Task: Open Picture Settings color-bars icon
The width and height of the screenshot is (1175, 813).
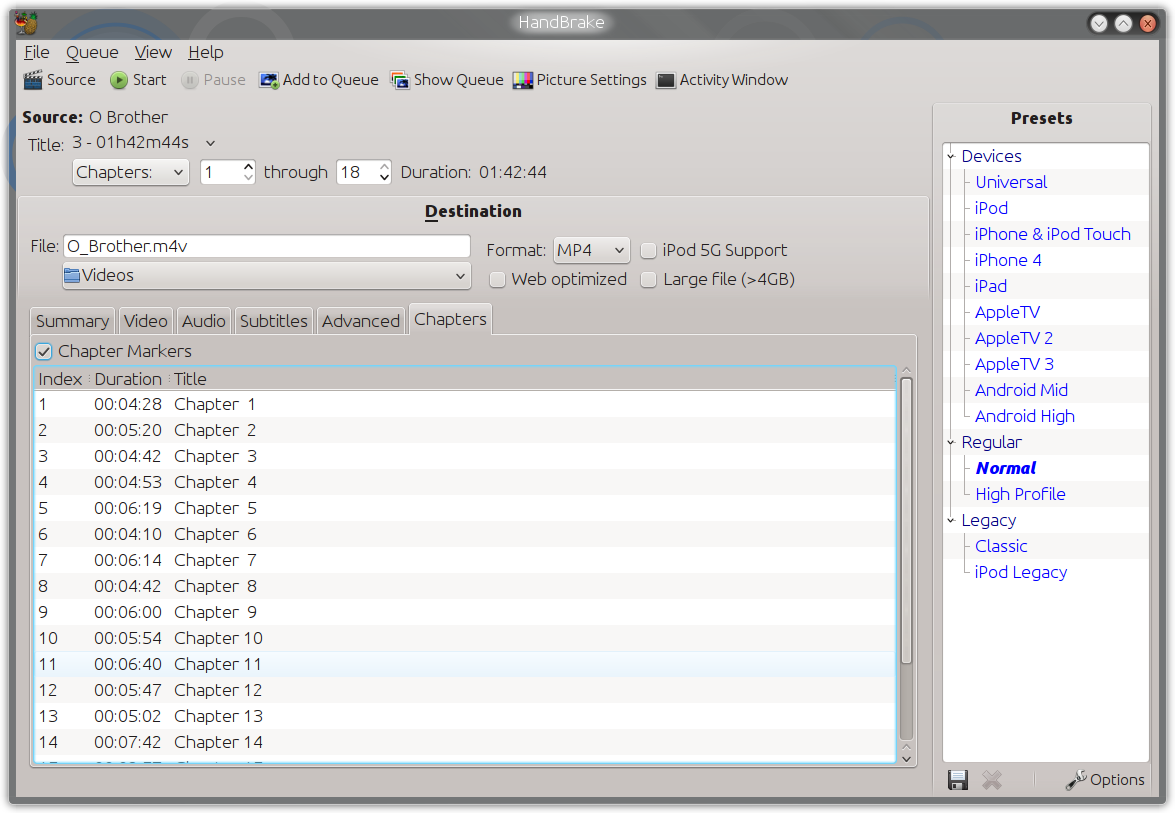Action: 522,80
